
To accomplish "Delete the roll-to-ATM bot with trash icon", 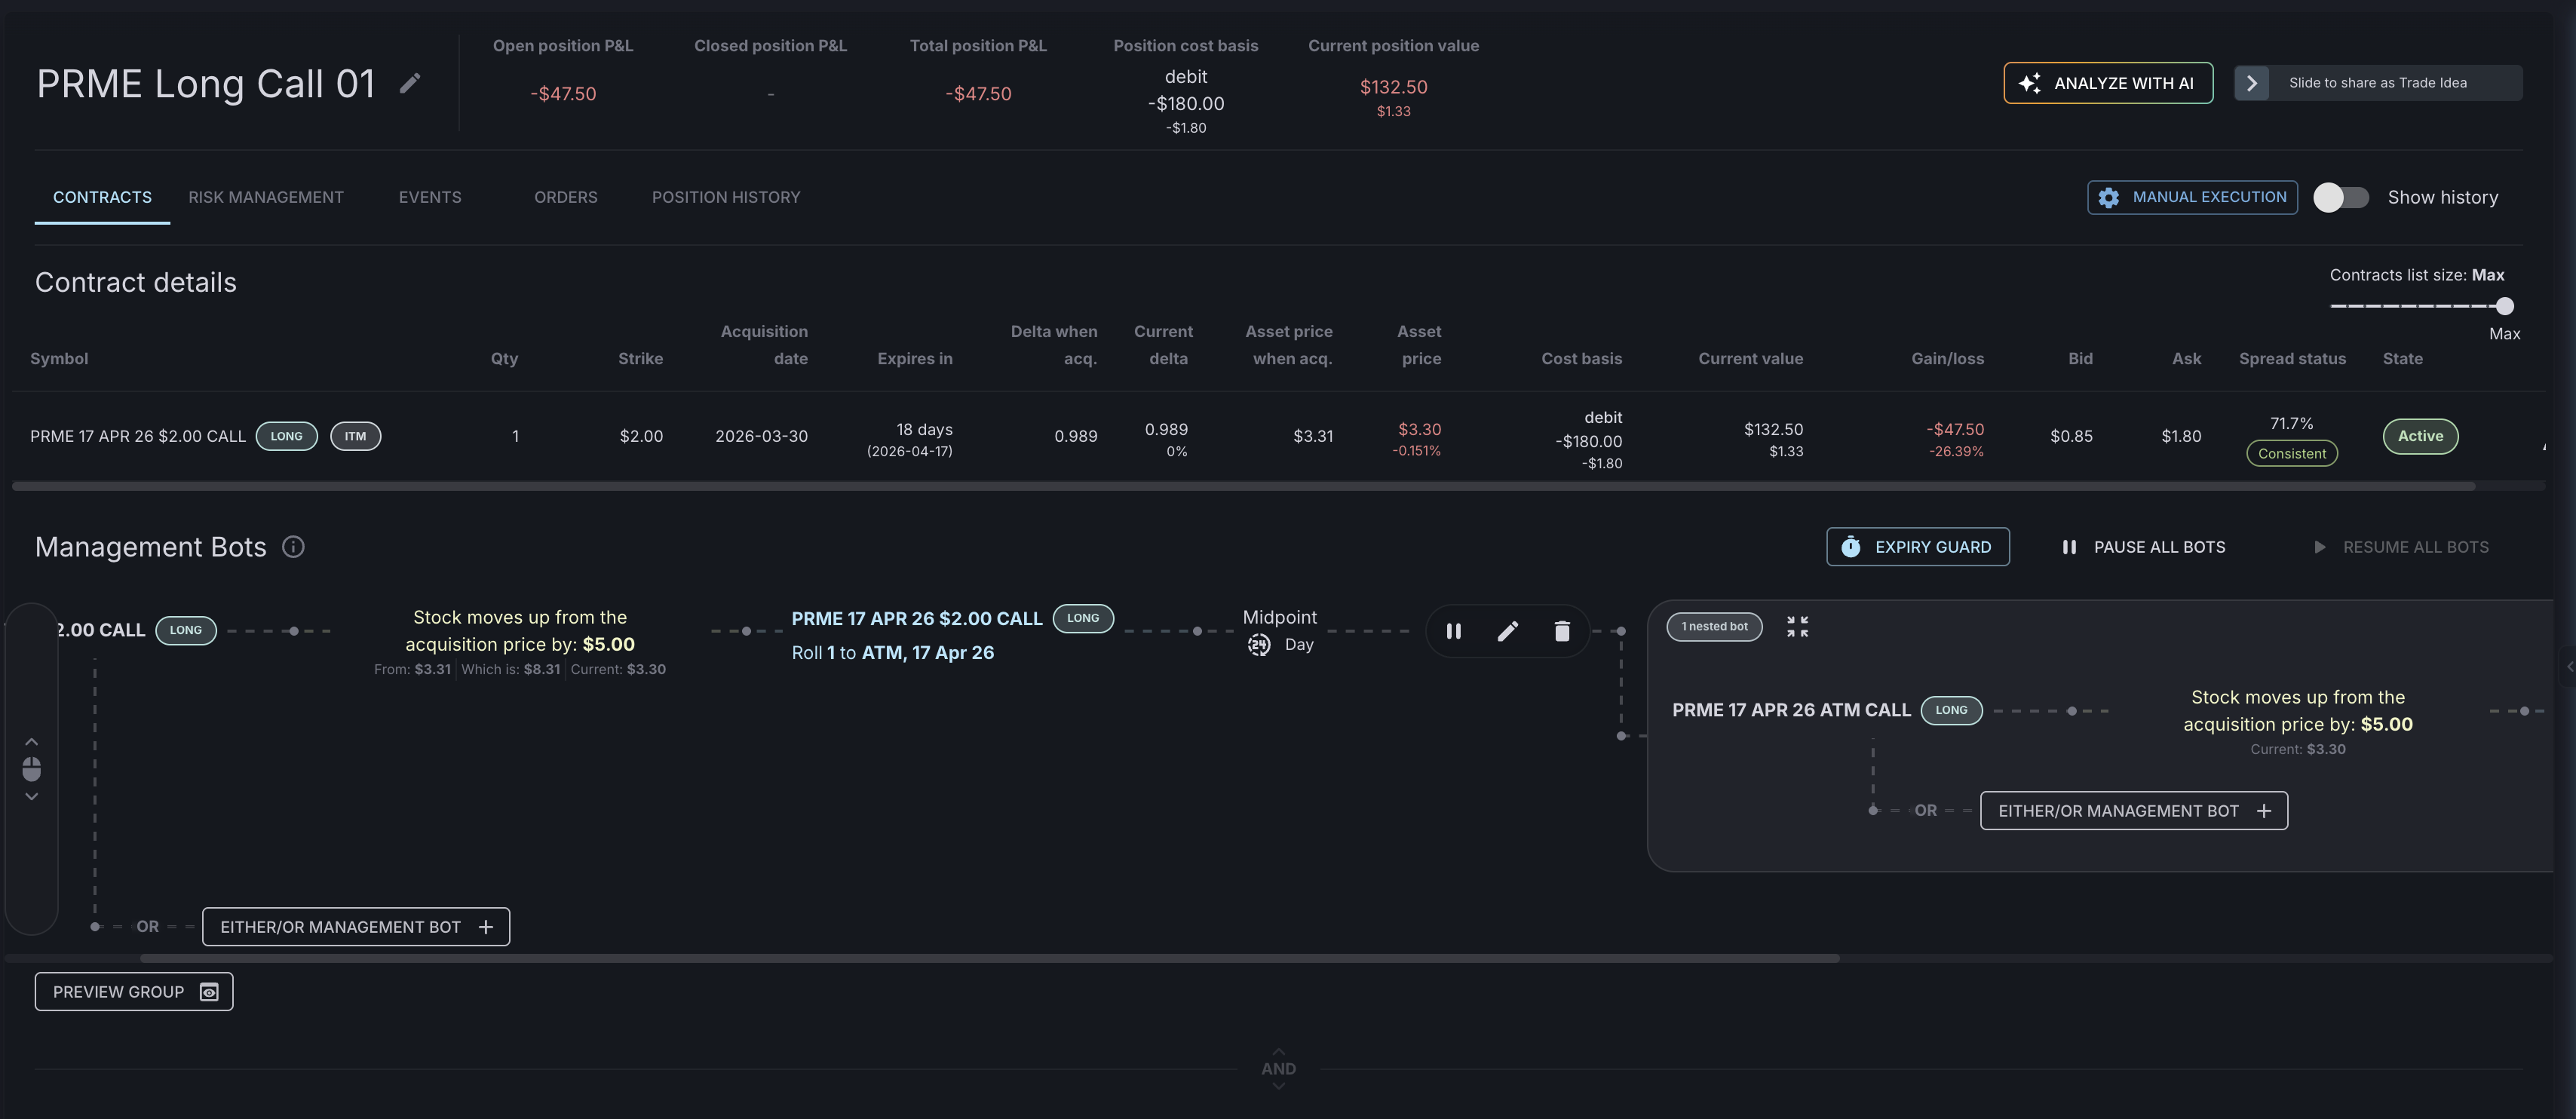I will point(1561,631).
